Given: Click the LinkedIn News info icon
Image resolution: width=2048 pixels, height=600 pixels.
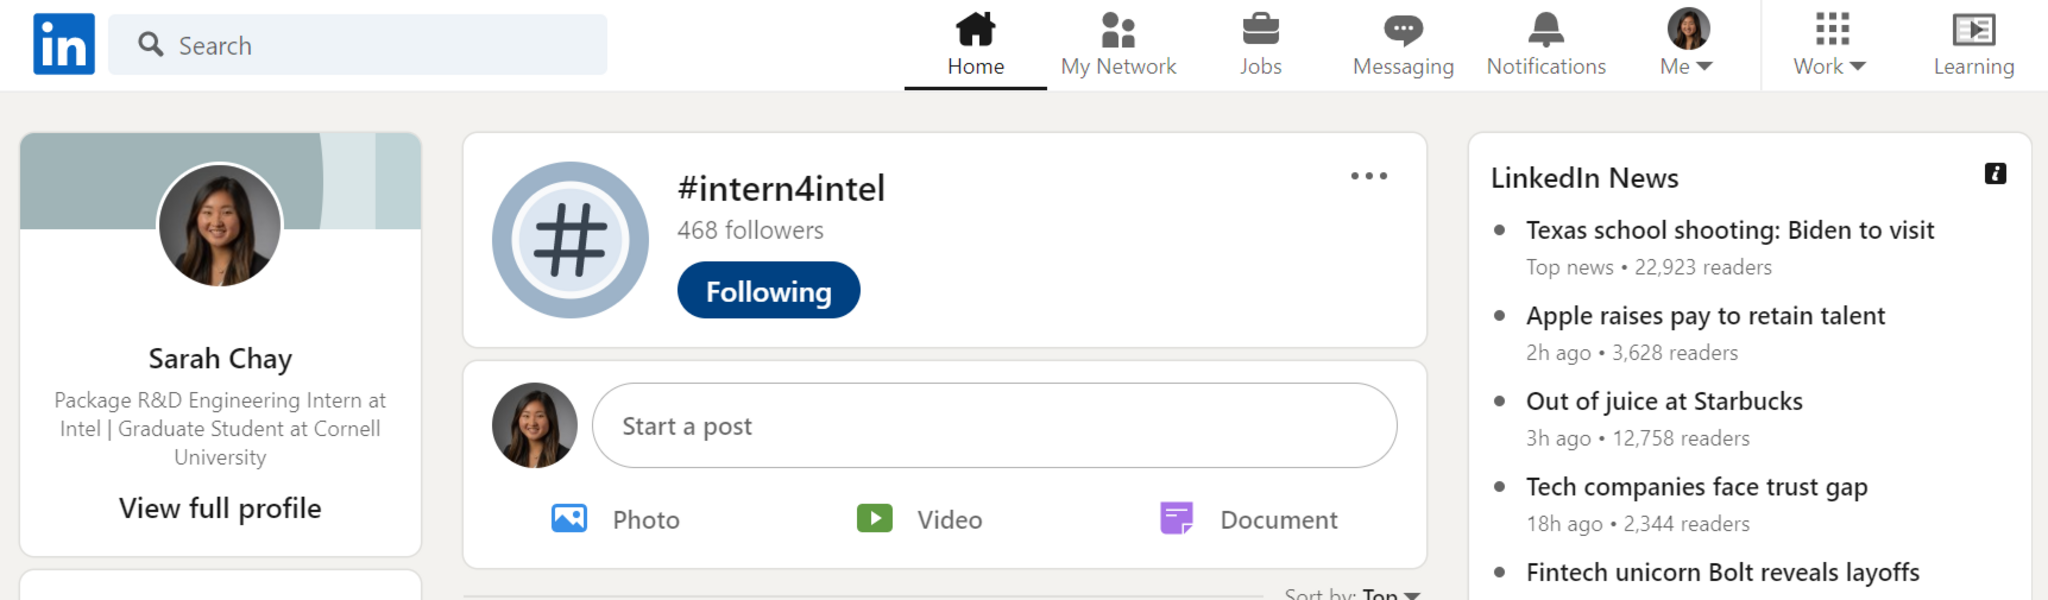Looking at the screenshot, I should (1995, 174).
